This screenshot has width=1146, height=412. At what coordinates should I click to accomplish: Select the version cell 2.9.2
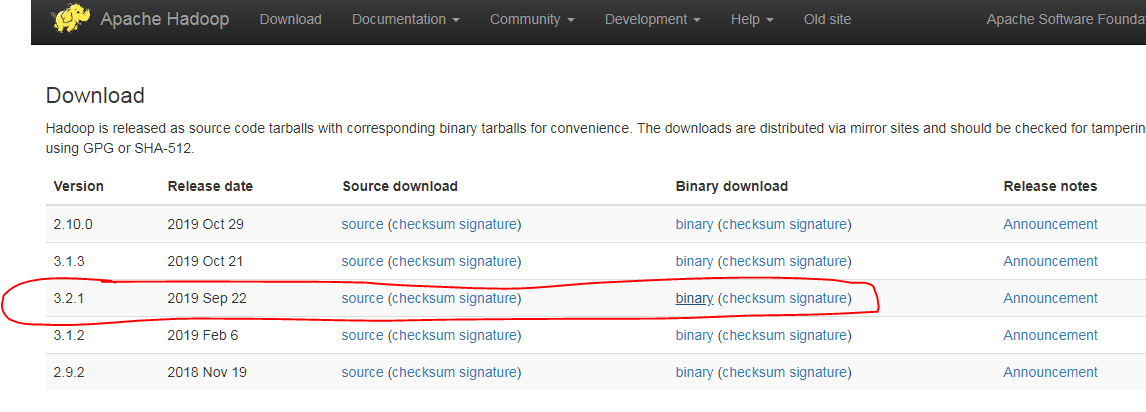(69, 373)
